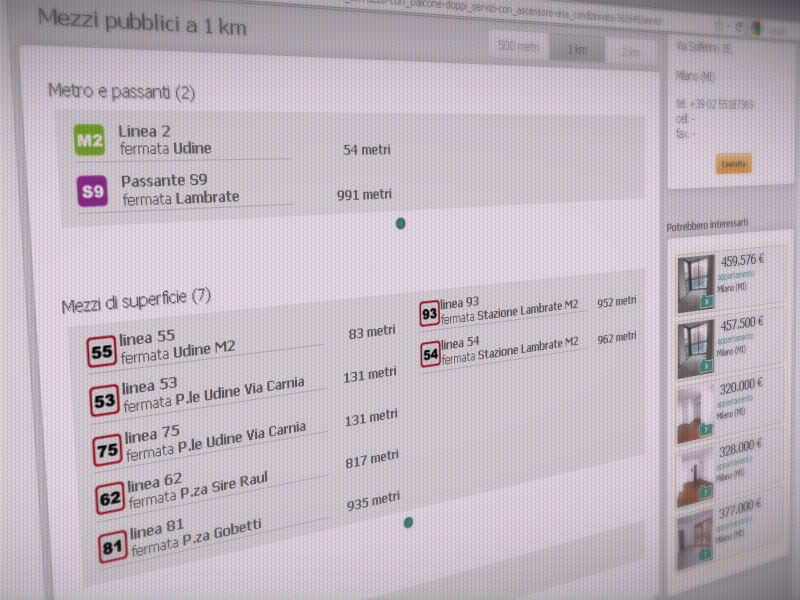Screen dimensions: 800x600
Task: Click the fermata Lambrate text
Action: pos(181,198)
